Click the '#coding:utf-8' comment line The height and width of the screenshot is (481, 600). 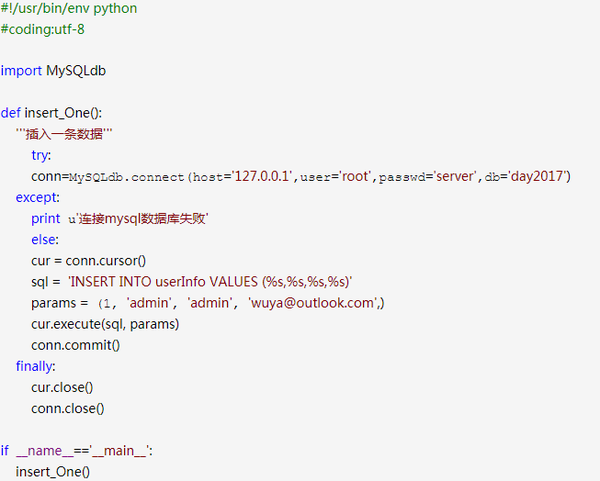pyautogui.click(x=42, y=29)
